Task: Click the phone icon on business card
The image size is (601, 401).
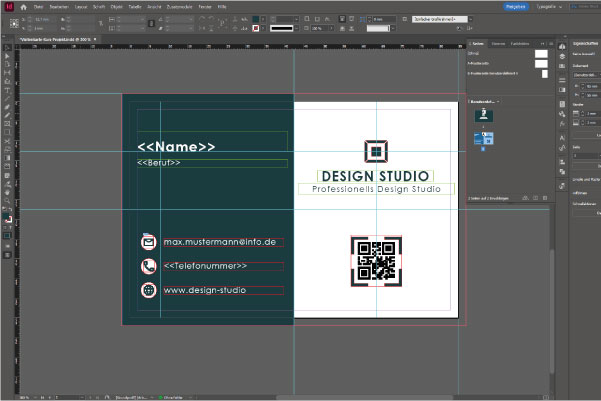Action: (x=148, y=266)
